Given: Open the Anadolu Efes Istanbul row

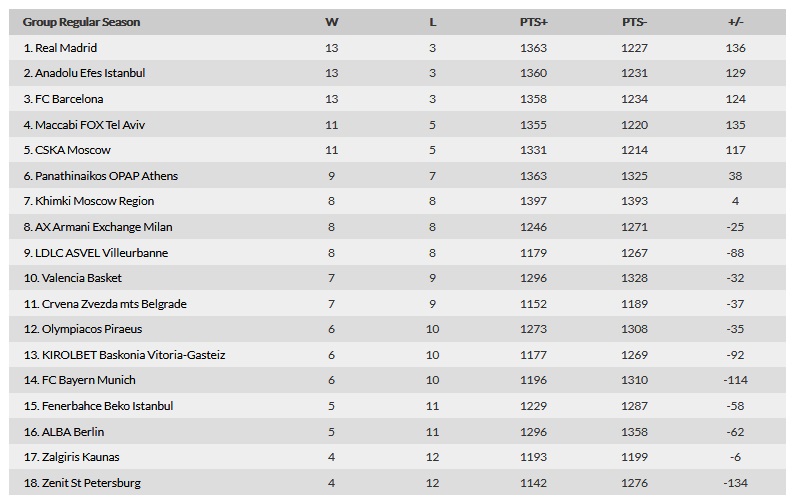Looking at the screenshot, I should (x=397, y=73).
